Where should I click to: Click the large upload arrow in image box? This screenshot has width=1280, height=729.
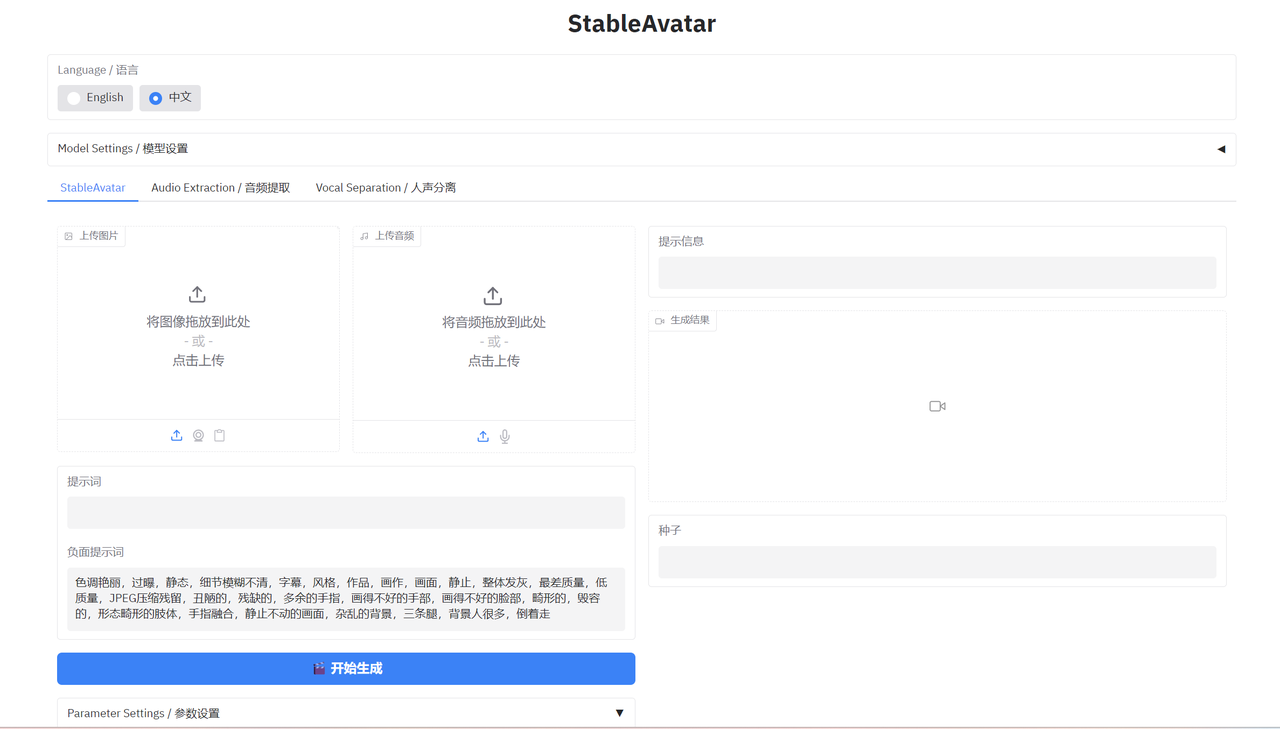click(x=197, y=295)
